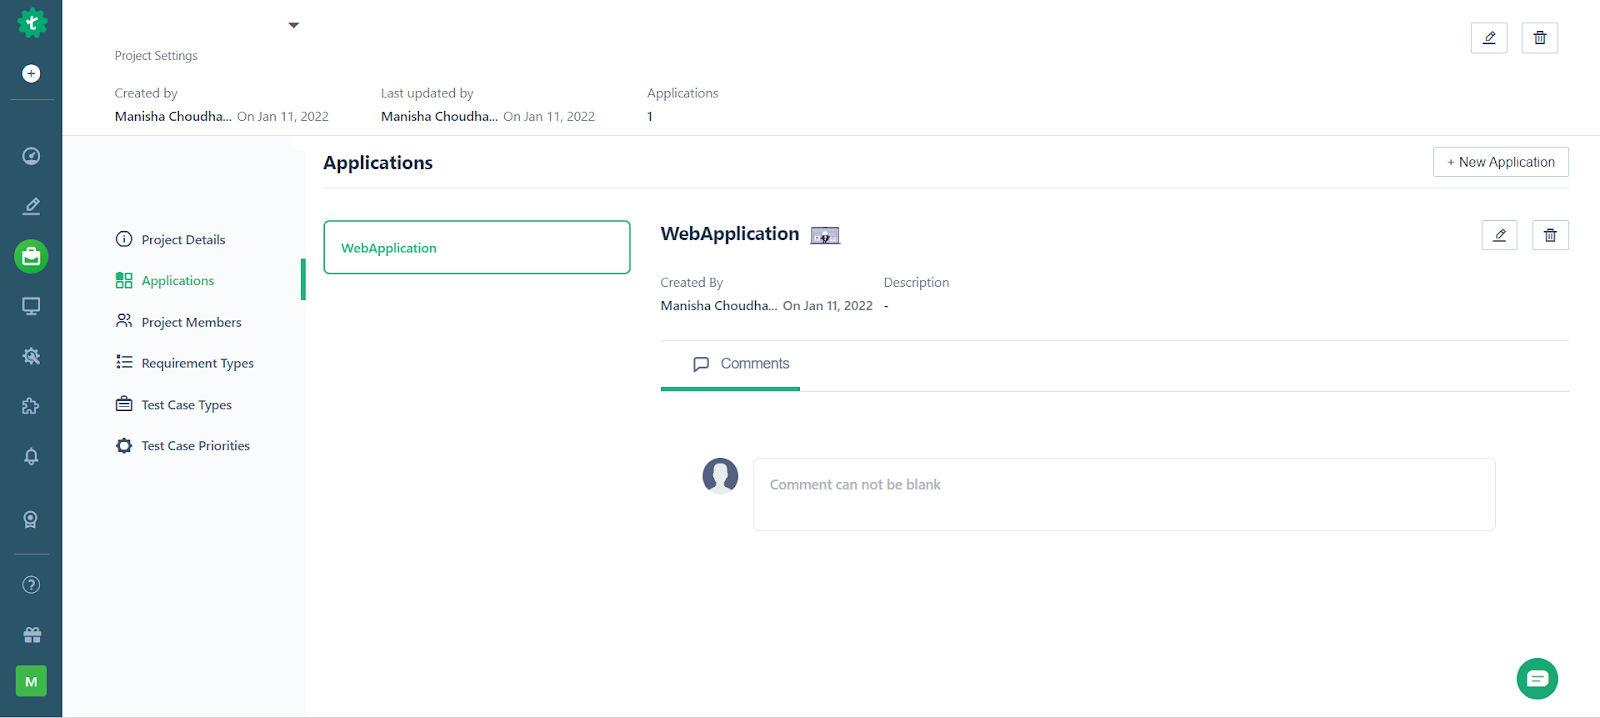Expand the project selector dropdown arrow
1600x718 pixels.
(x=294, y=25)
